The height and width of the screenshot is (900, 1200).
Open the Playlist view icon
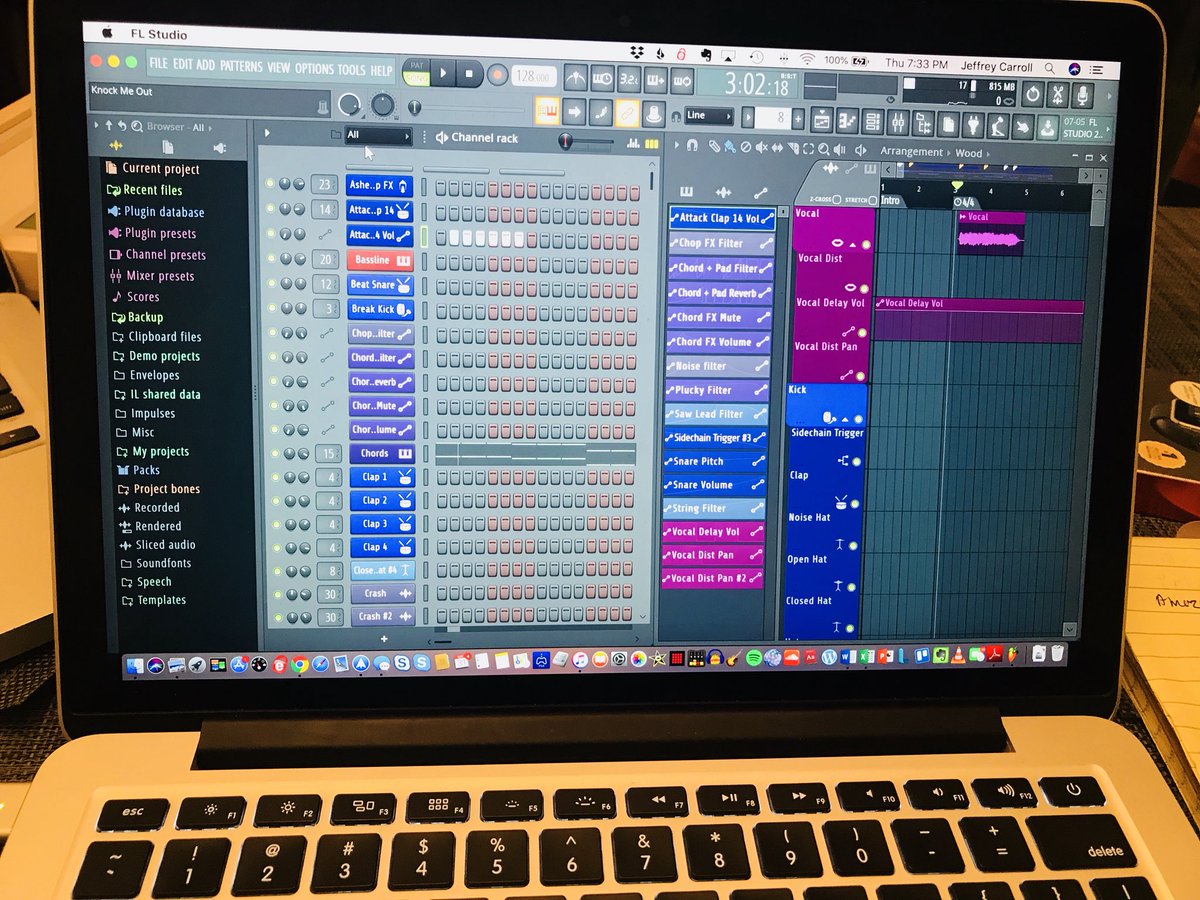click(x=821, y=121)
